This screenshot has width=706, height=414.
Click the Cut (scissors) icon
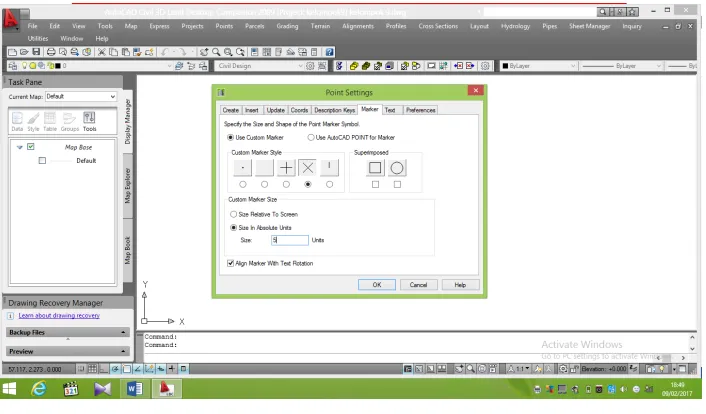tap(102, 52)
